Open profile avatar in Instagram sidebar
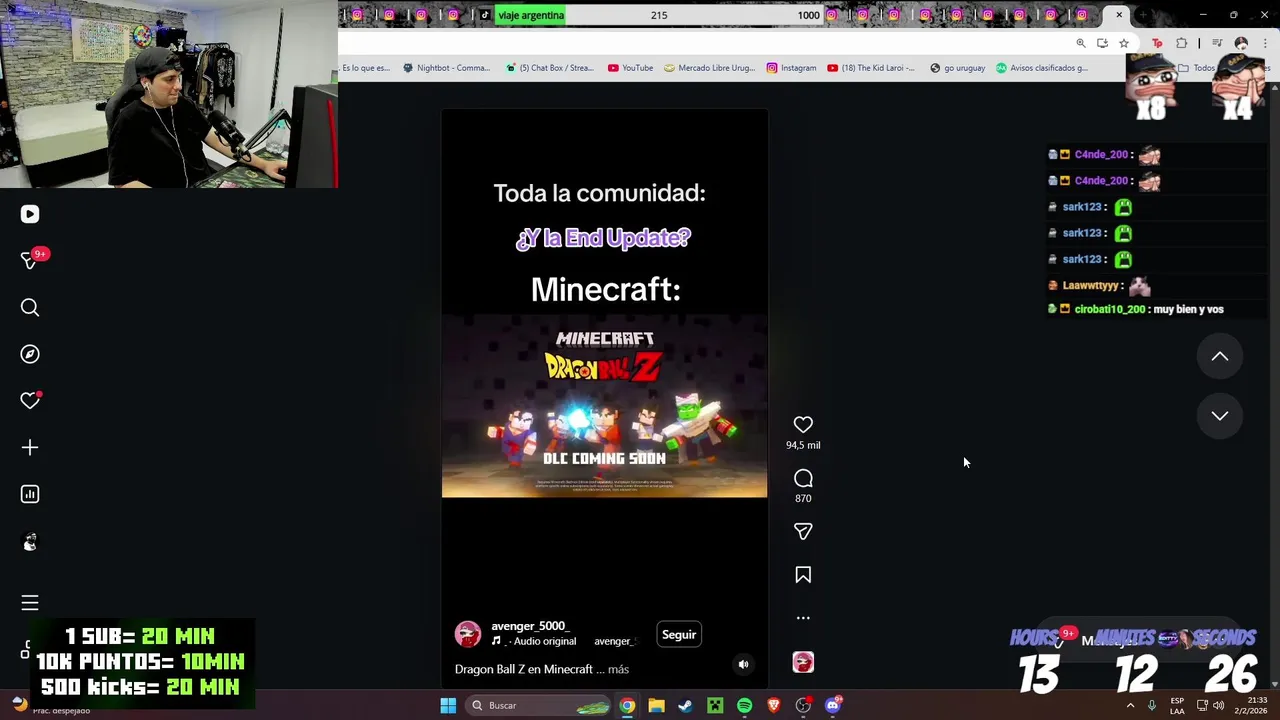The image size is (1280, 720). click(x=30, y=541)
